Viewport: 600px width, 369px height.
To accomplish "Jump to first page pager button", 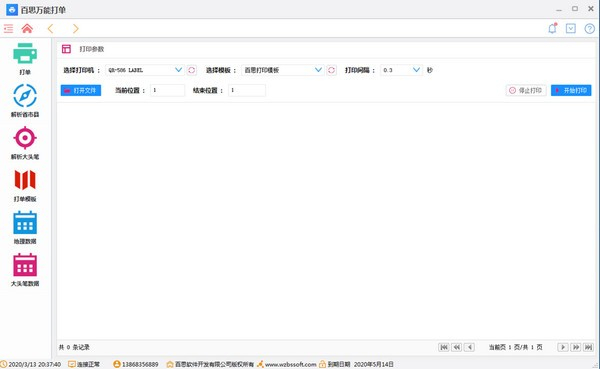I will pyautogui.click(x=444, y=347).
